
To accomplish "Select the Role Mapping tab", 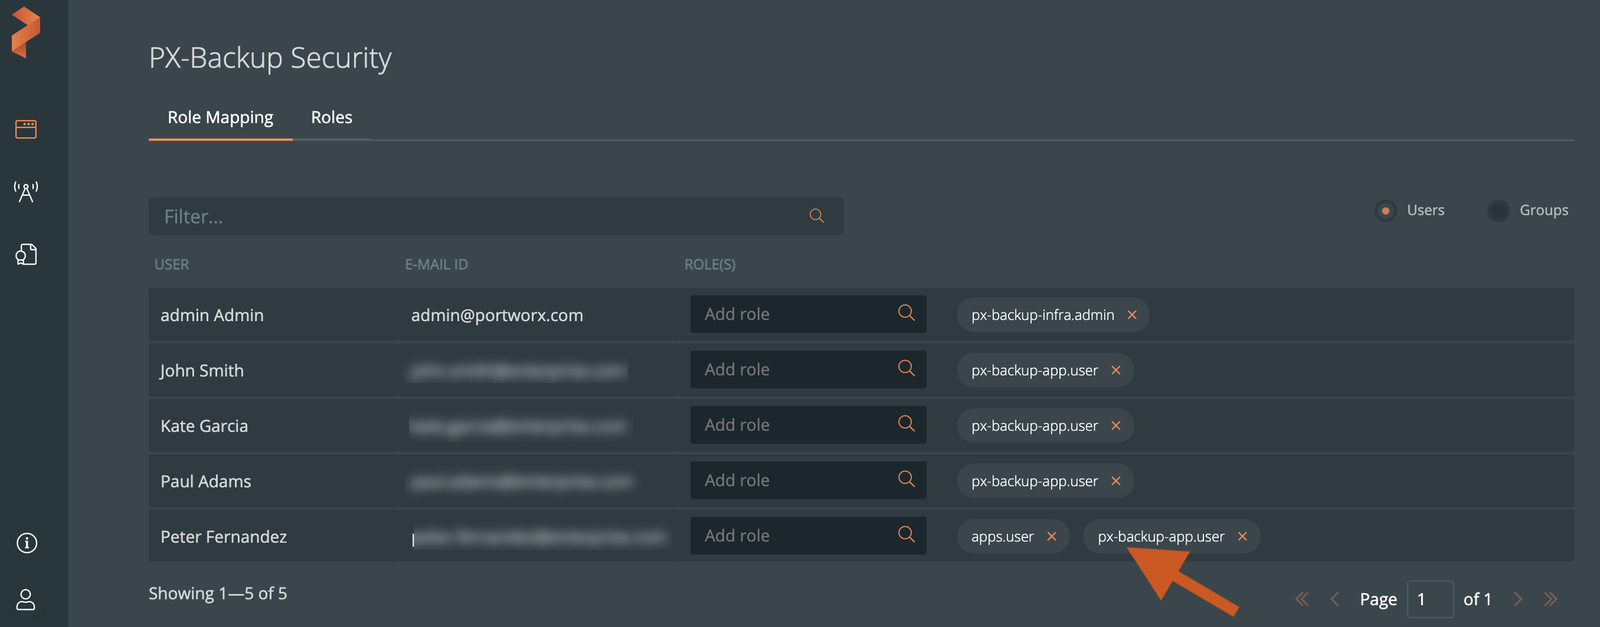I will click(x=220, y=118).
